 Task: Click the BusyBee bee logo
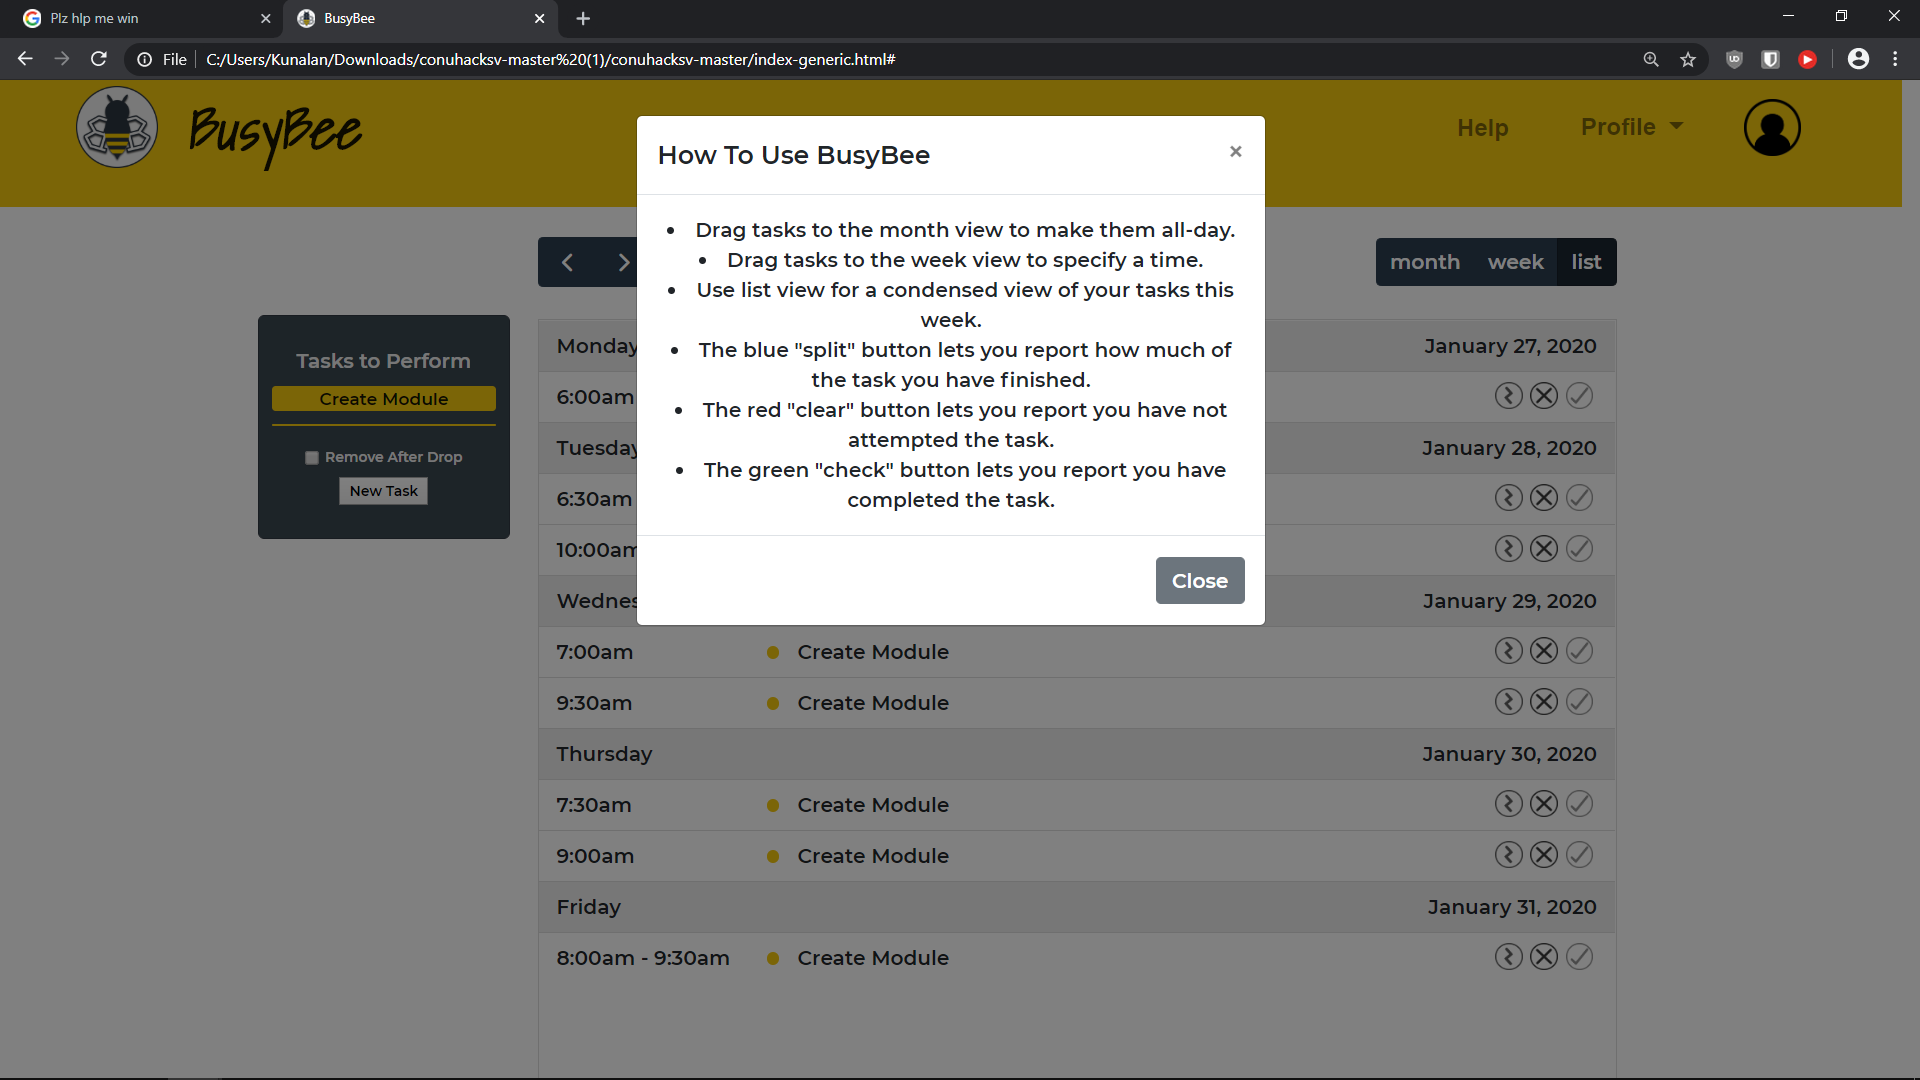click(117, 128)
